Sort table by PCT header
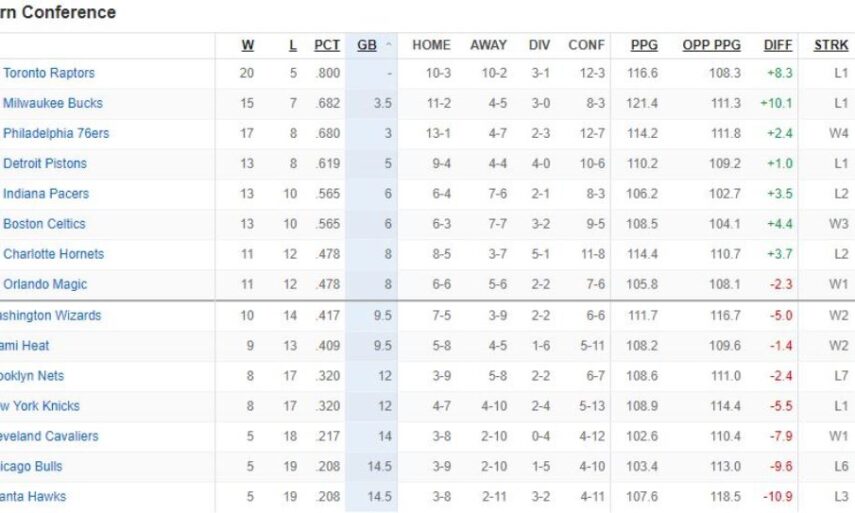Viewport: 855px width, 513px height. (x=327, y=45)
